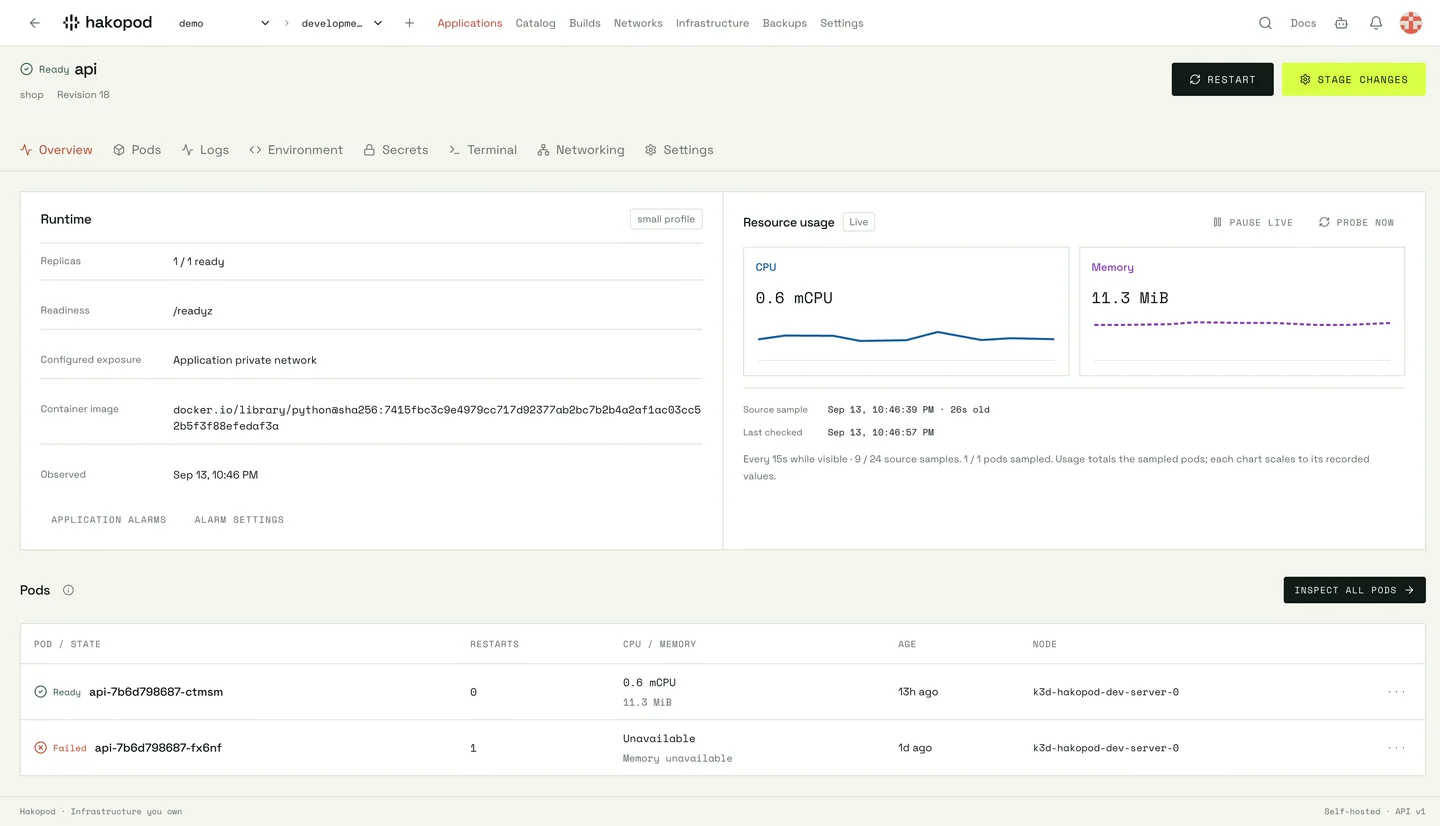Open Catalog in the top navigation

point(535,23)
